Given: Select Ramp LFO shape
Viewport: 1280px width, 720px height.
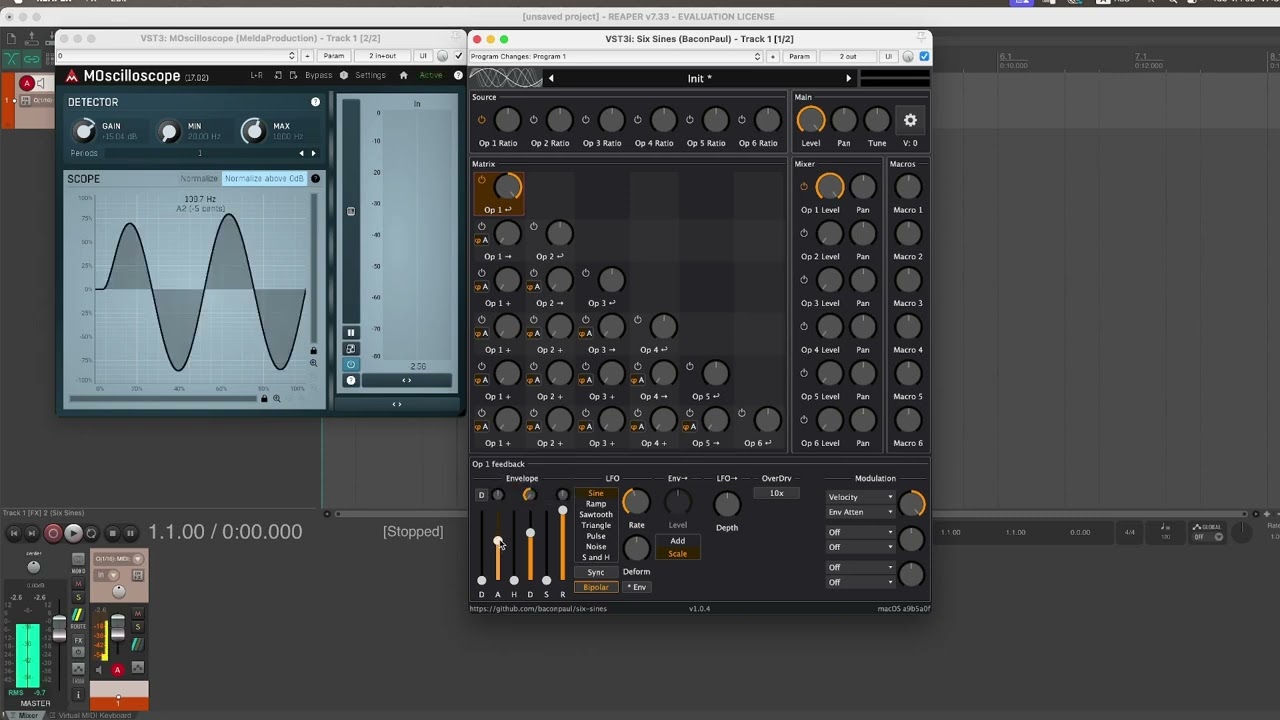Looking at the screenshot, I should pyautogui.click(x=596, y=504).
